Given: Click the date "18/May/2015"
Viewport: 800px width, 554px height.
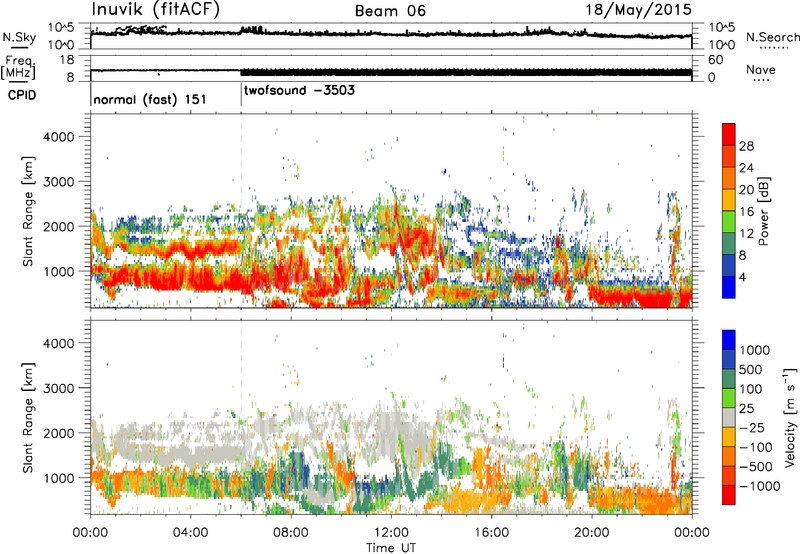Looking at the screenshot, I should pyautogui.click(x=638, y=10).
